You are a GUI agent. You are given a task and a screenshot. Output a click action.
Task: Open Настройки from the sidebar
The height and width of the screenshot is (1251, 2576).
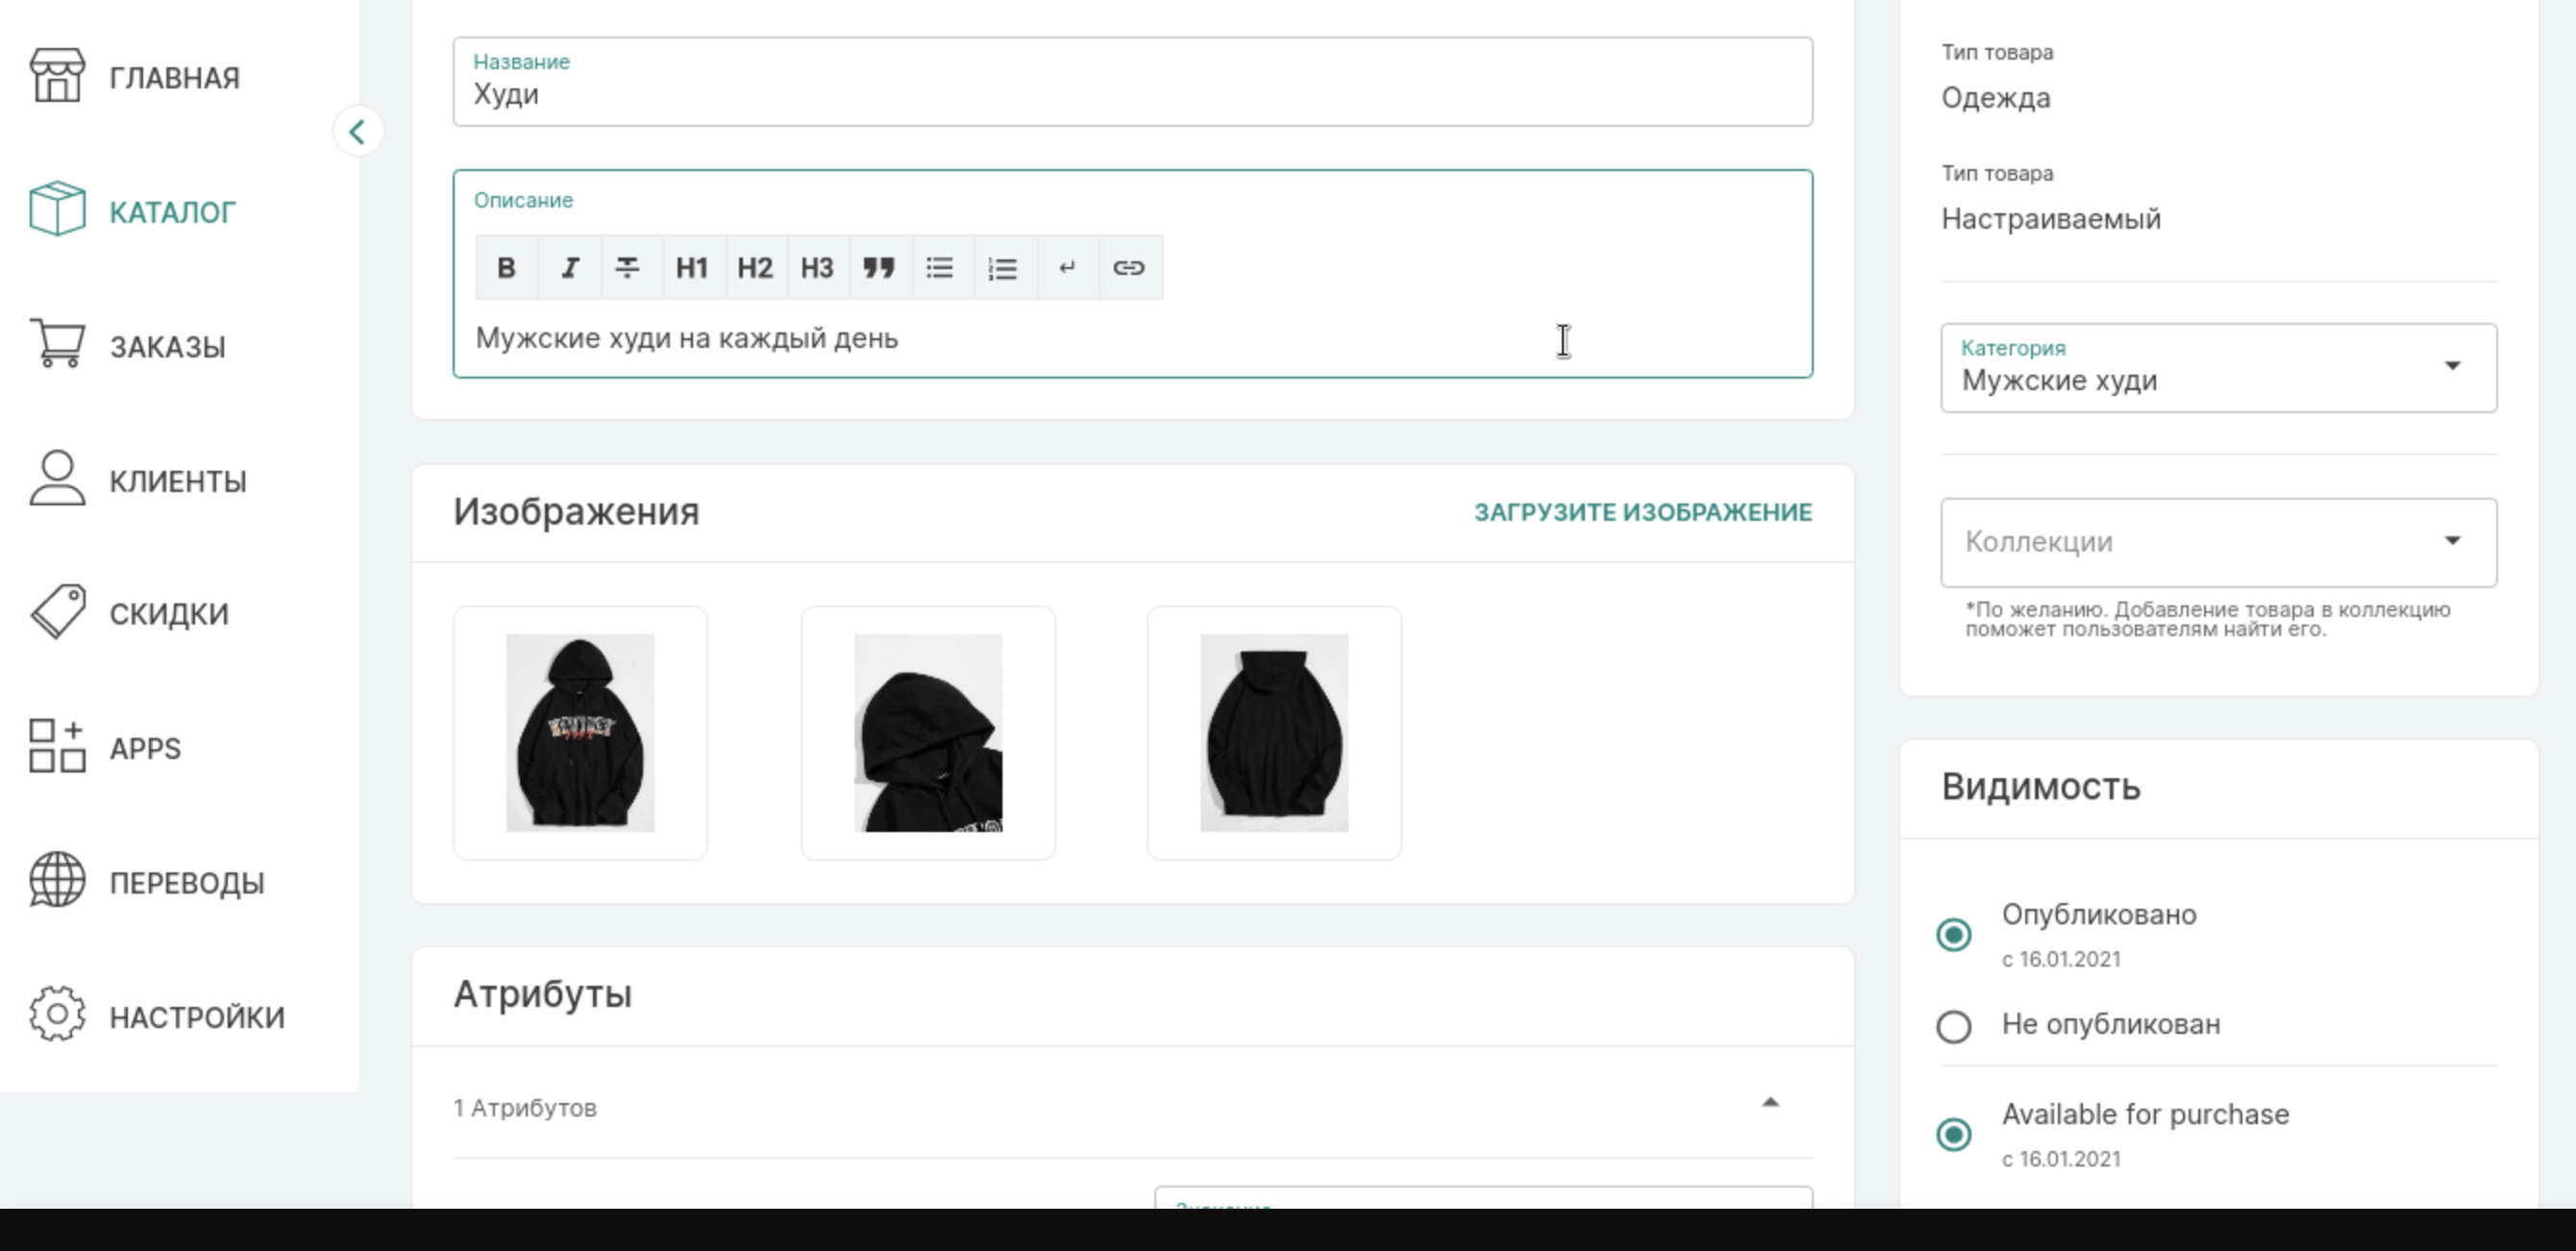[x=195, y=1016]
